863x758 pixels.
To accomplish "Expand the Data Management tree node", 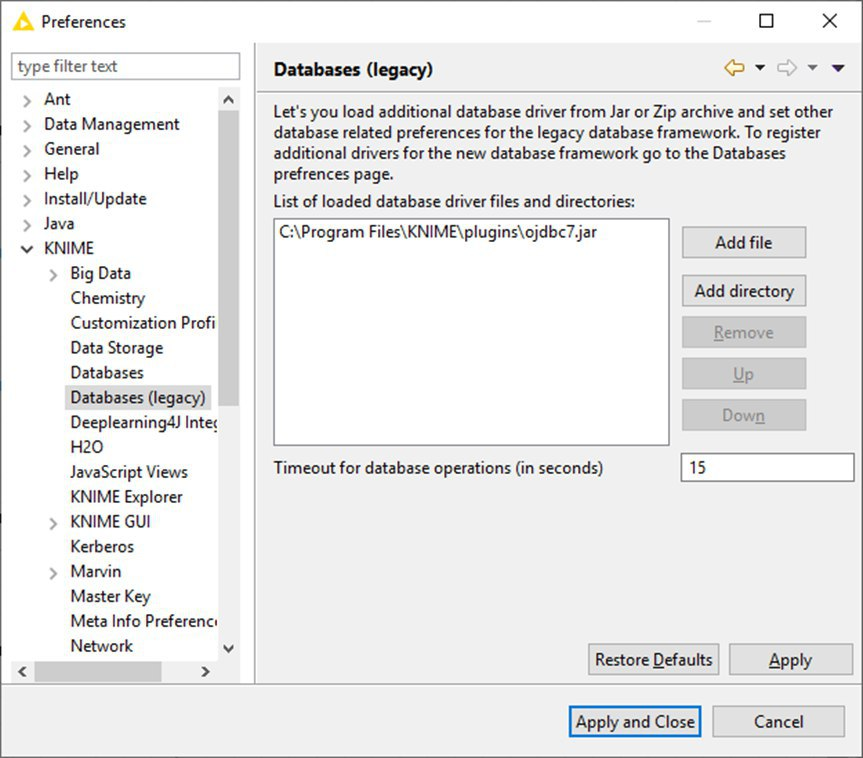I will 27,126.
